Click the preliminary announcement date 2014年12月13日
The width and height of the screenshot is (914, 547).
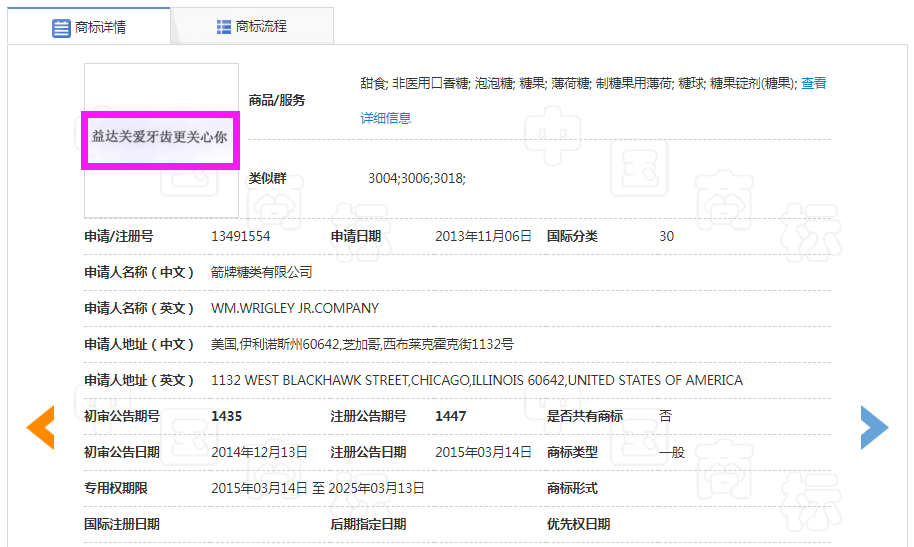(x=259, y=452)
